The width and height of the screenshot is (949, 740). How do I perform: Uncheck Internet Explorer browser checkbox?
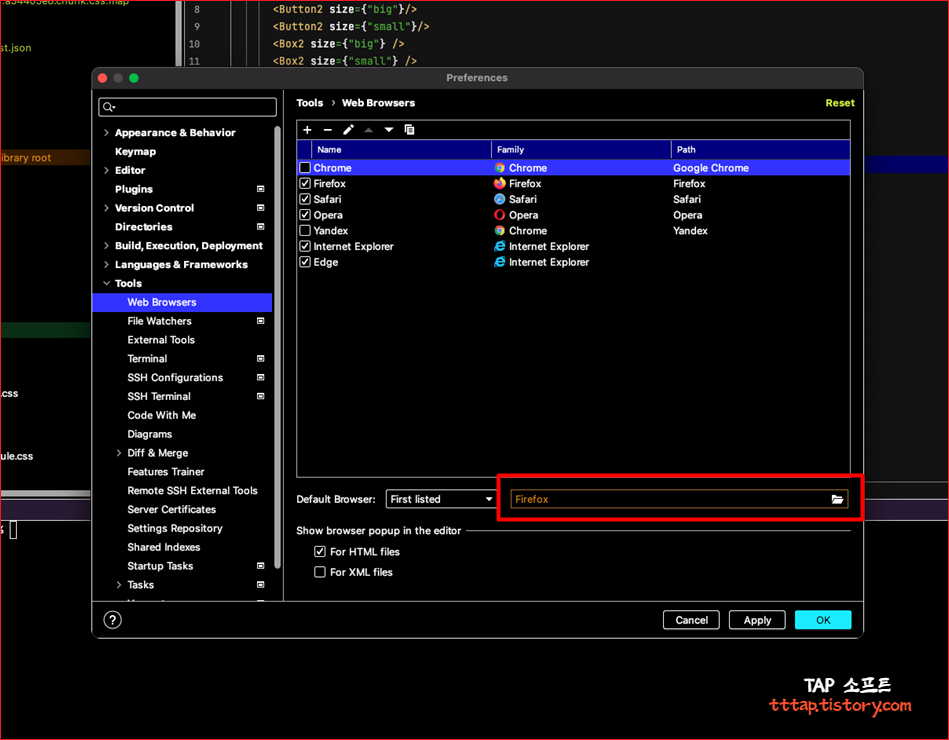tap(305, 246)
